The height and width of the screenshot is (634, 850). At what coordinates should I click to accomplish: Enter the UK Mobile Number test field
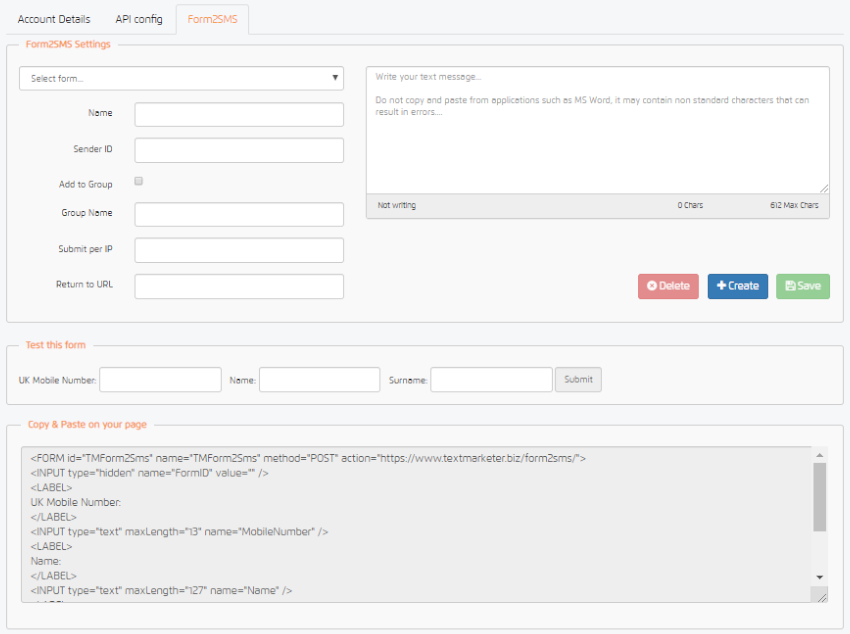tap(160, 380)
